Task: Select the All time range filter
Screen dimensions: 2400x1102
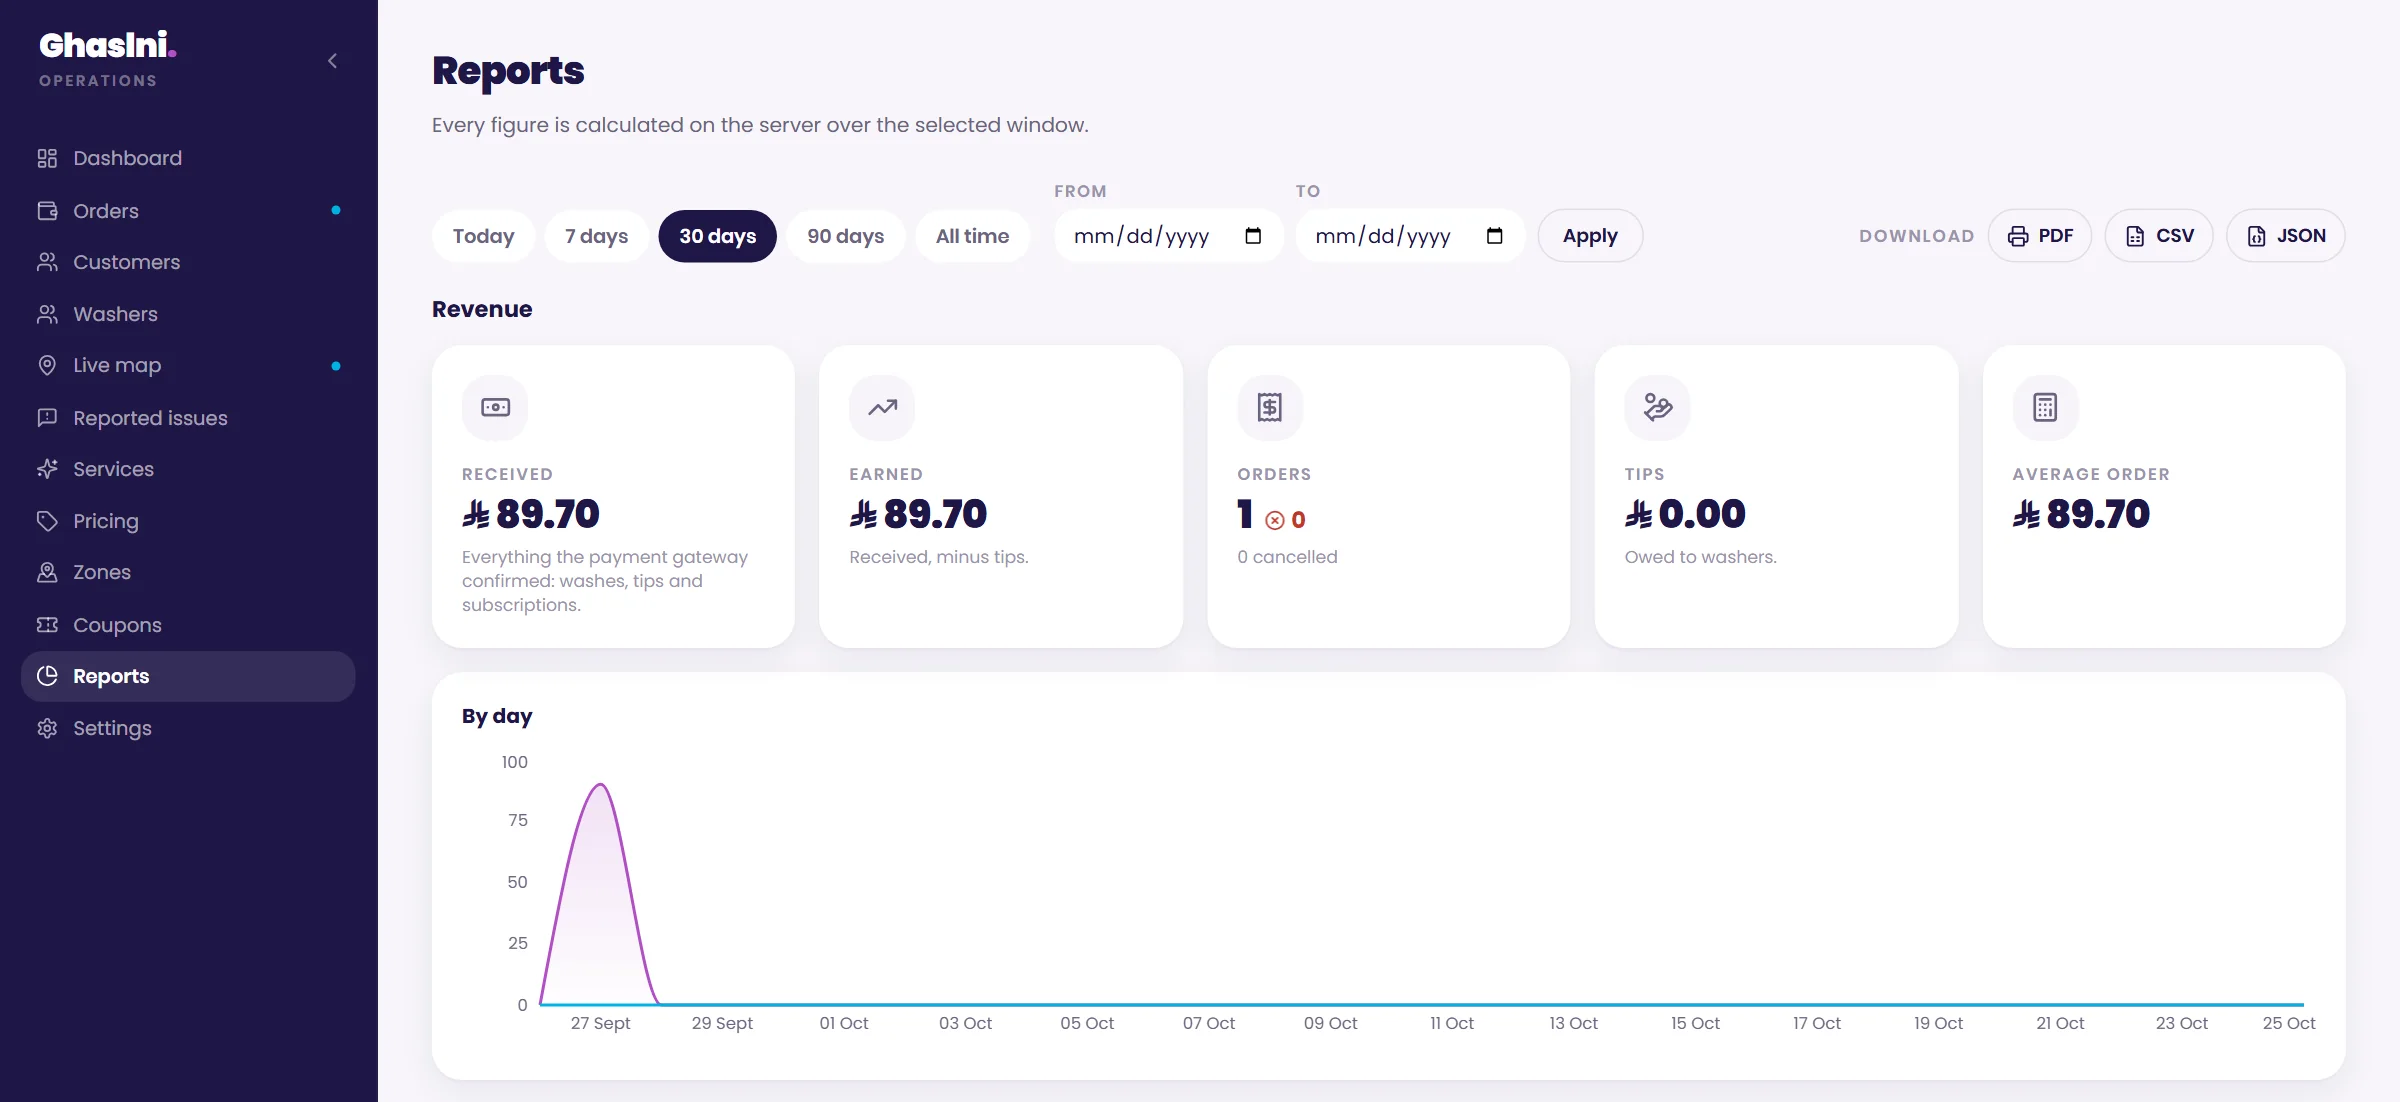Action: [x=973, y=236]
